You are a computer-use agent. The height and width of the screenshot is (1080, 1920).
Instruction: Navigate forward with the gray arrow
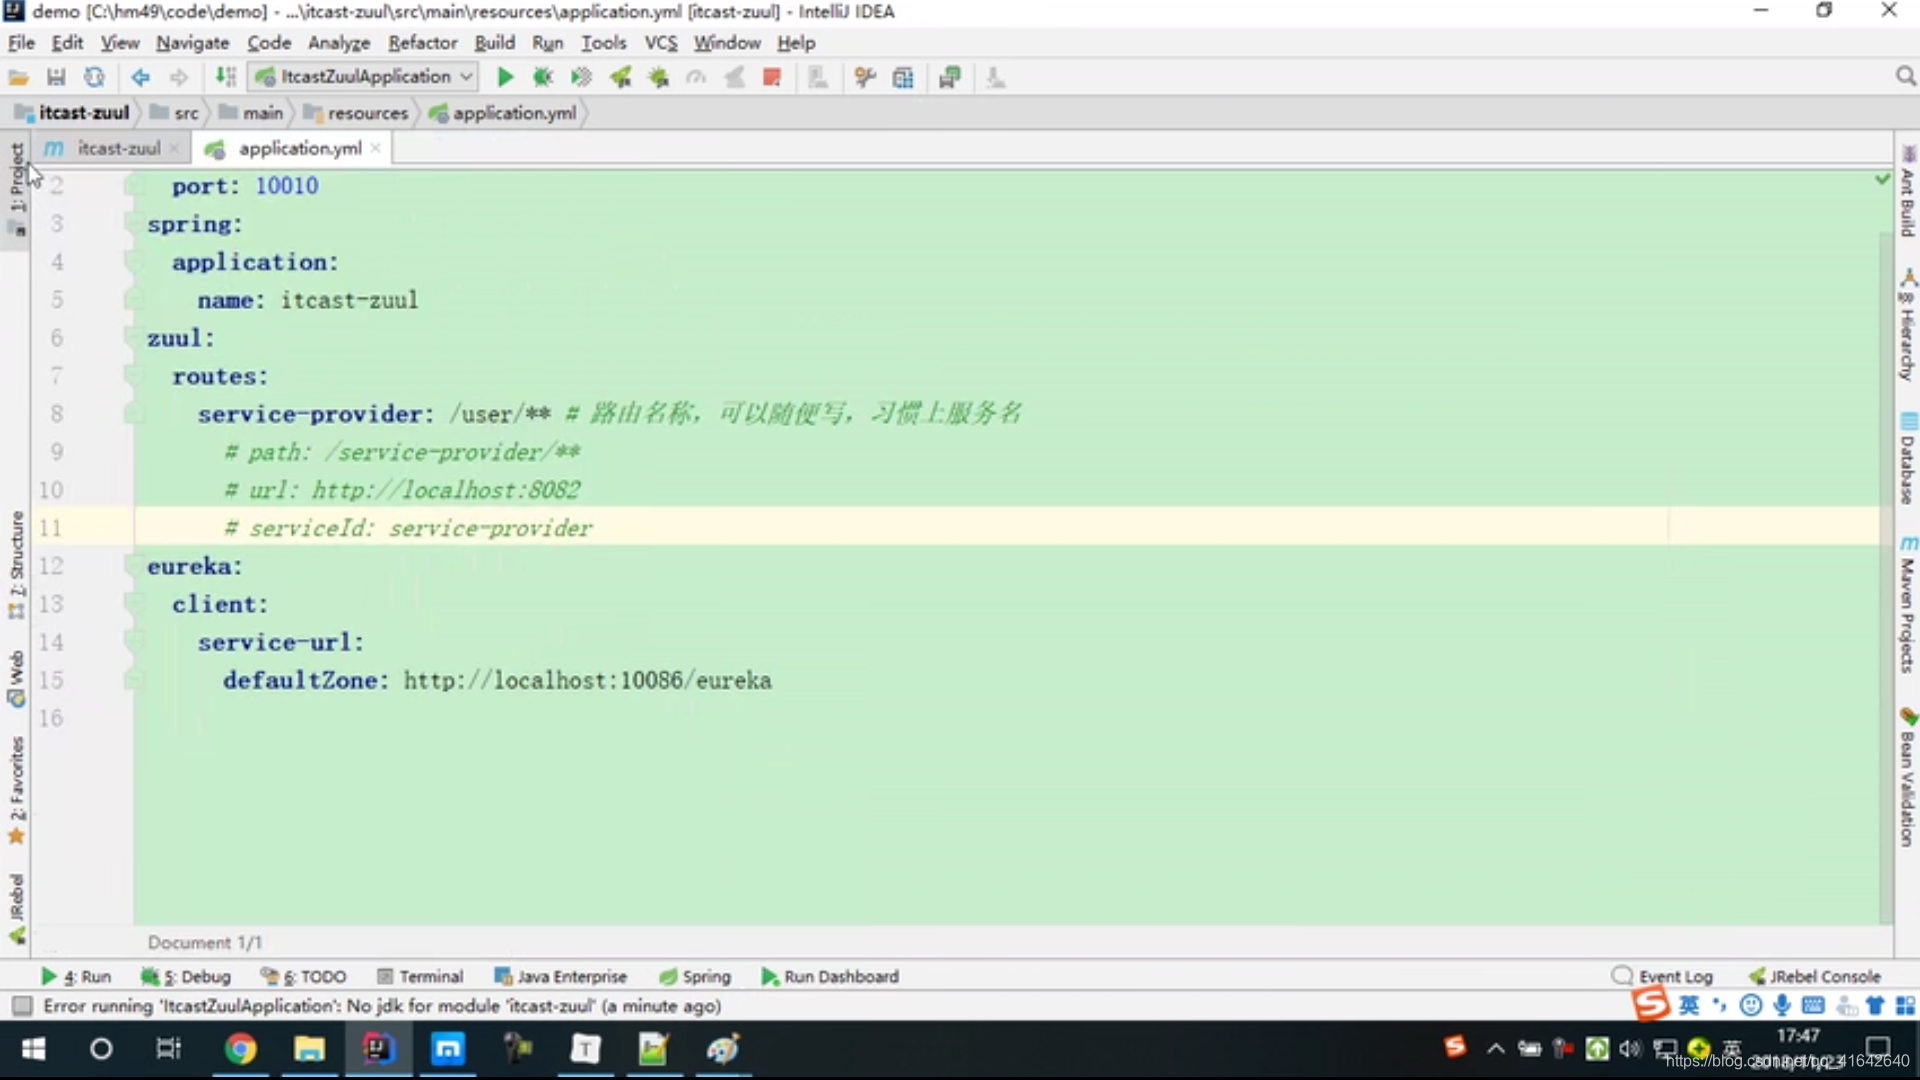(178, 77)
